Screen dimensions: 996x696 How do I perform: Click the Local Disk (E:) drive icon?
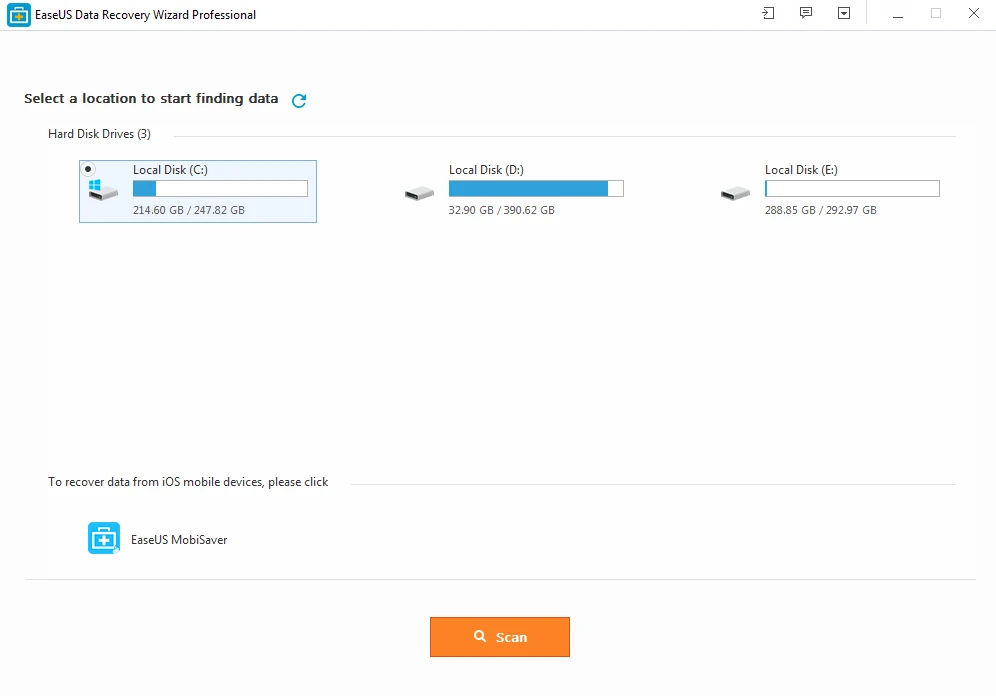click(x=735, y=193)
